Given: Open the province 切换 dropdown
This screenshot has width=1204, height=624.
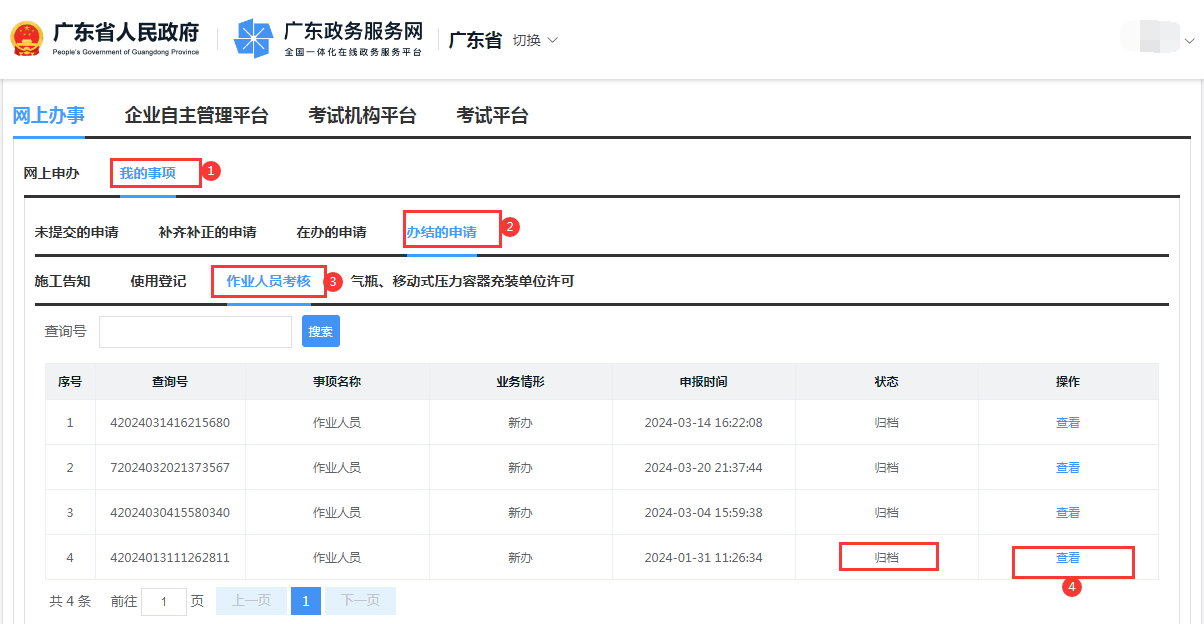Looking at the screenshot, I should click(535, 40).
